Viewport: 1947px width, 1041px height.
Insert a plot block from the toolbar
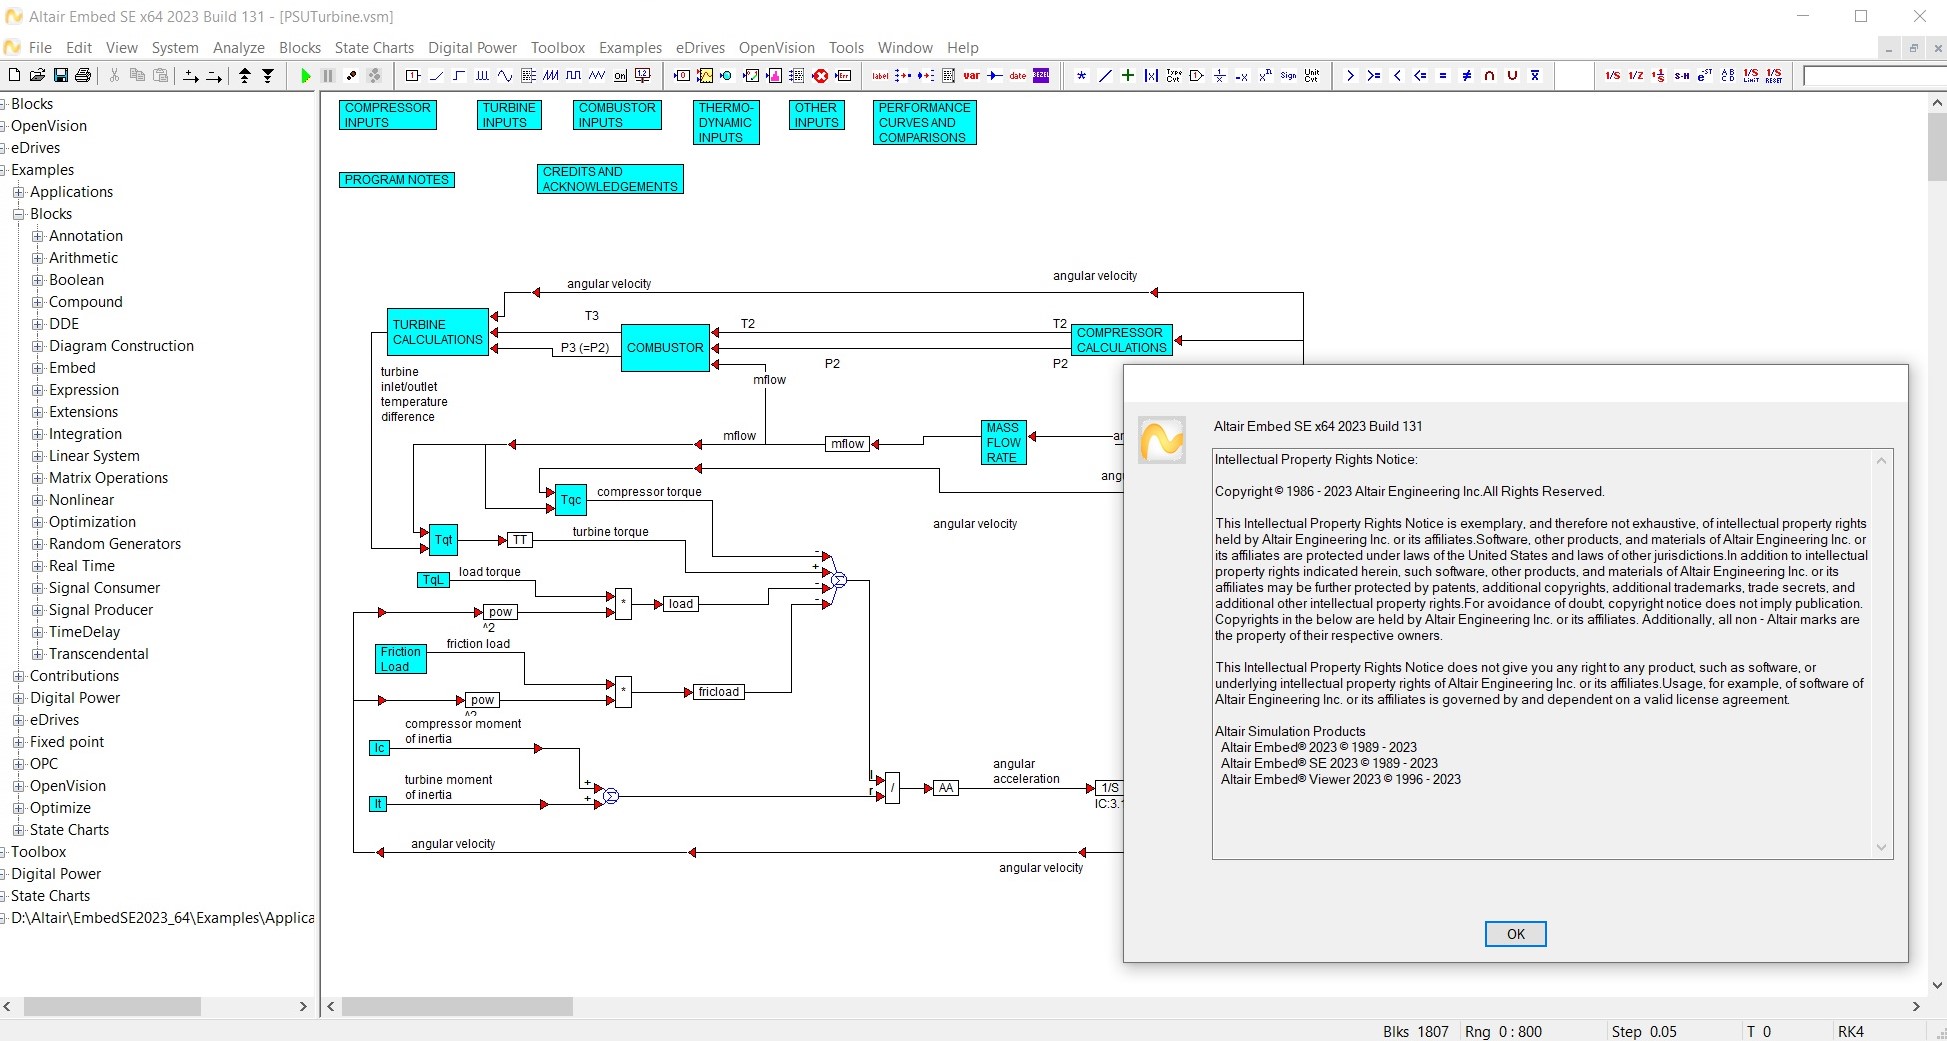click(705, 75)
